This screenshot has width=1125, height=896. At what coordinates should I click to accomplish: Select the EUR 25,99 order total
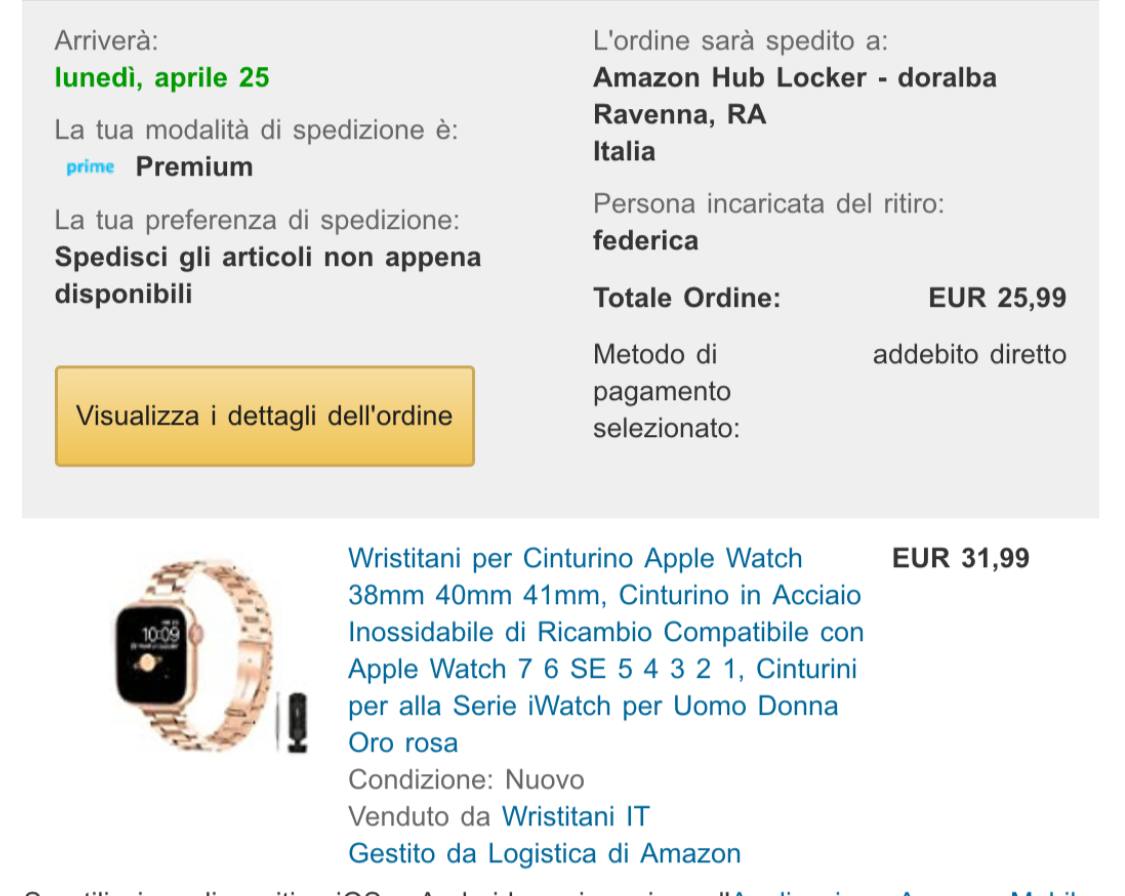(997, 298)
